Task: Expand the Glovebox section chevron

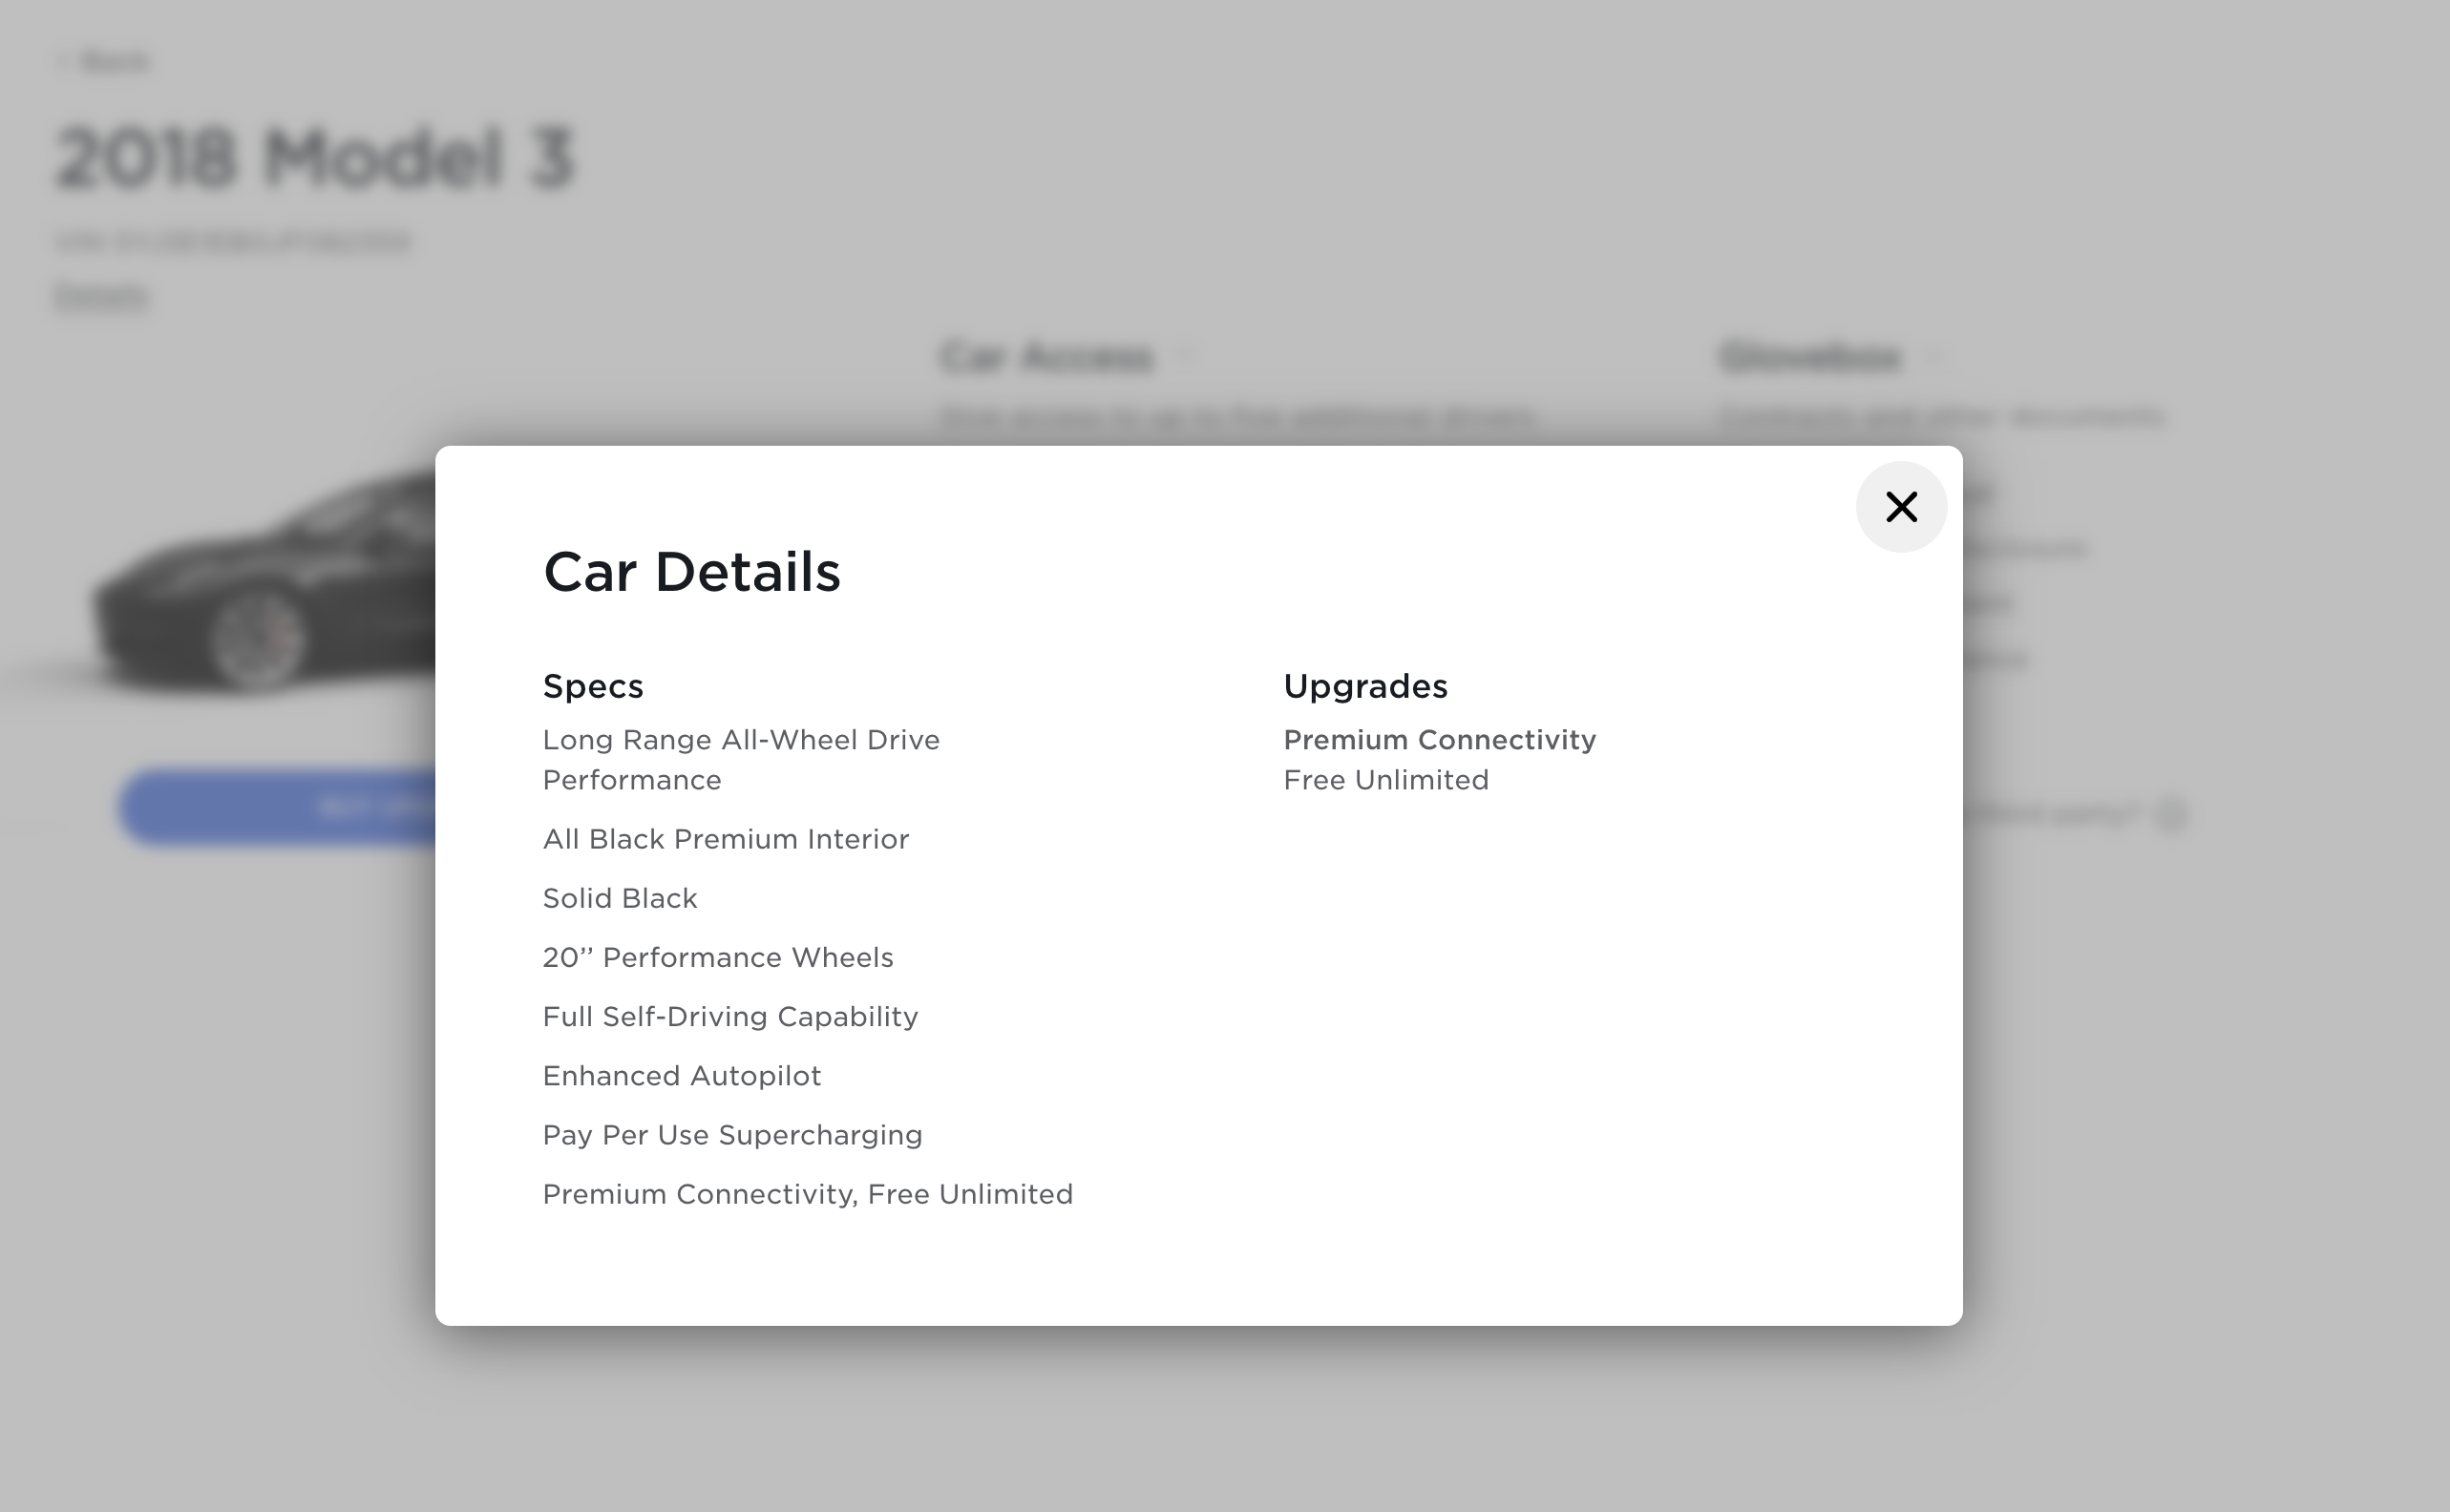Action: point(1935,356)
